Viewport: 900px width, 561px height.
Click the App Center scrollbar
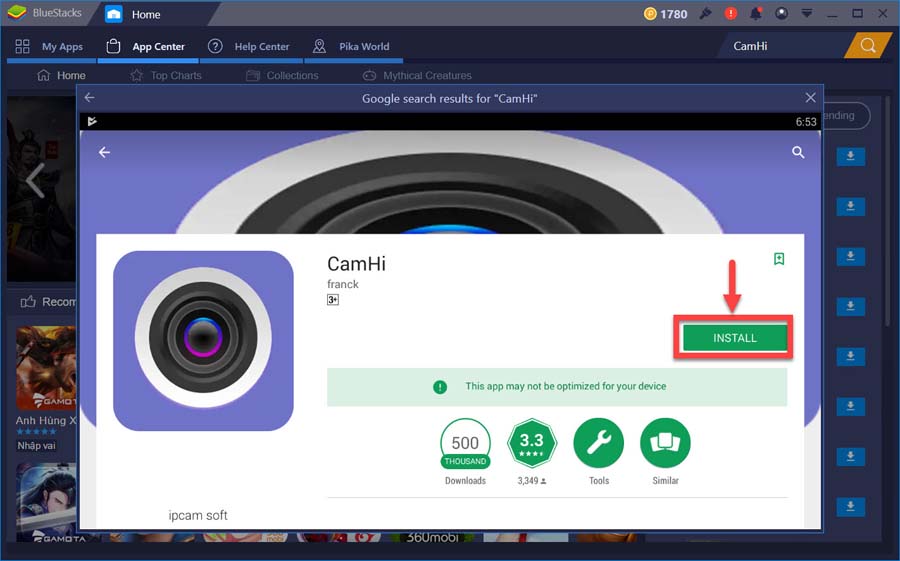pos(889,212)
